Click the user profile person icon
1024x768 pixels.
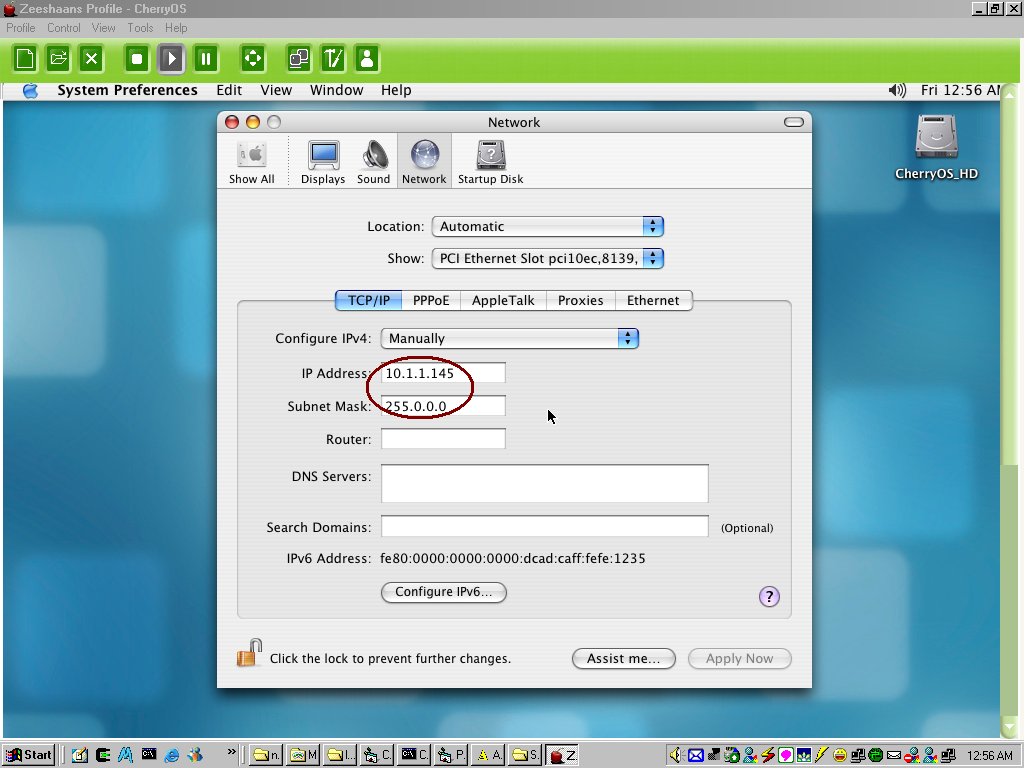[367, 59]
